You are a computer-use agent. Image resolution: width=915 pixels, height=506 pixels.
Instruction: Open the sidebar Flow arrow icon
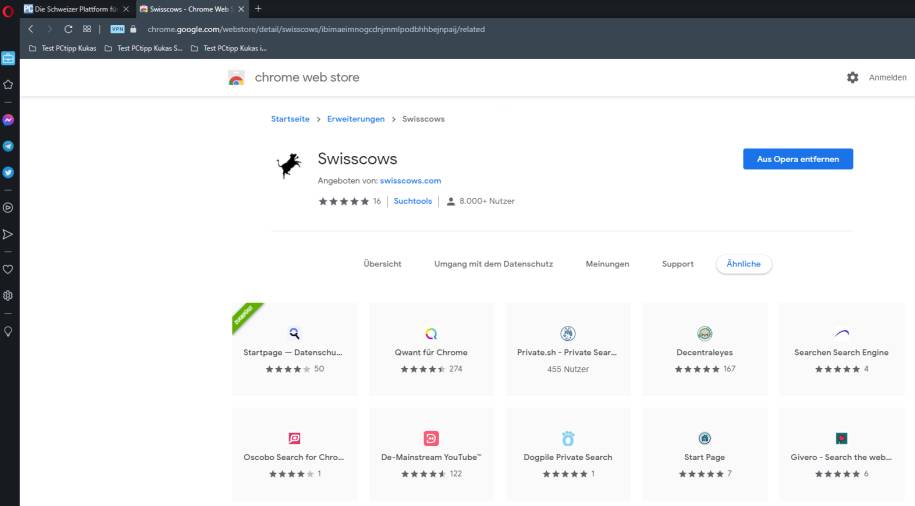8,234
